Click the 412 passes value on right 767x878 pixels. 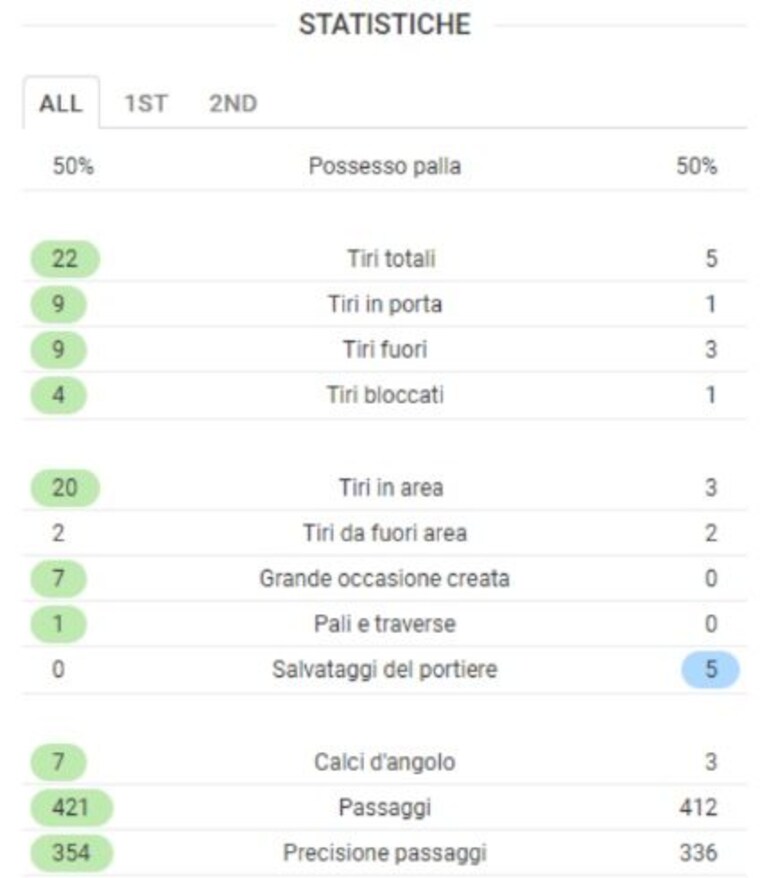click(698, 807)
